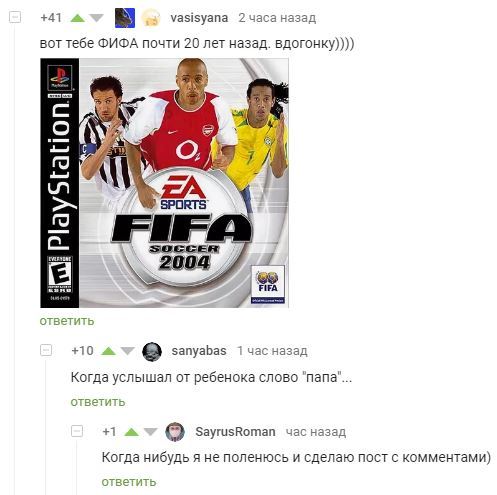Open sanyabas's round avatar
This screenshot has height=495, width=497.
click(152, 351)
